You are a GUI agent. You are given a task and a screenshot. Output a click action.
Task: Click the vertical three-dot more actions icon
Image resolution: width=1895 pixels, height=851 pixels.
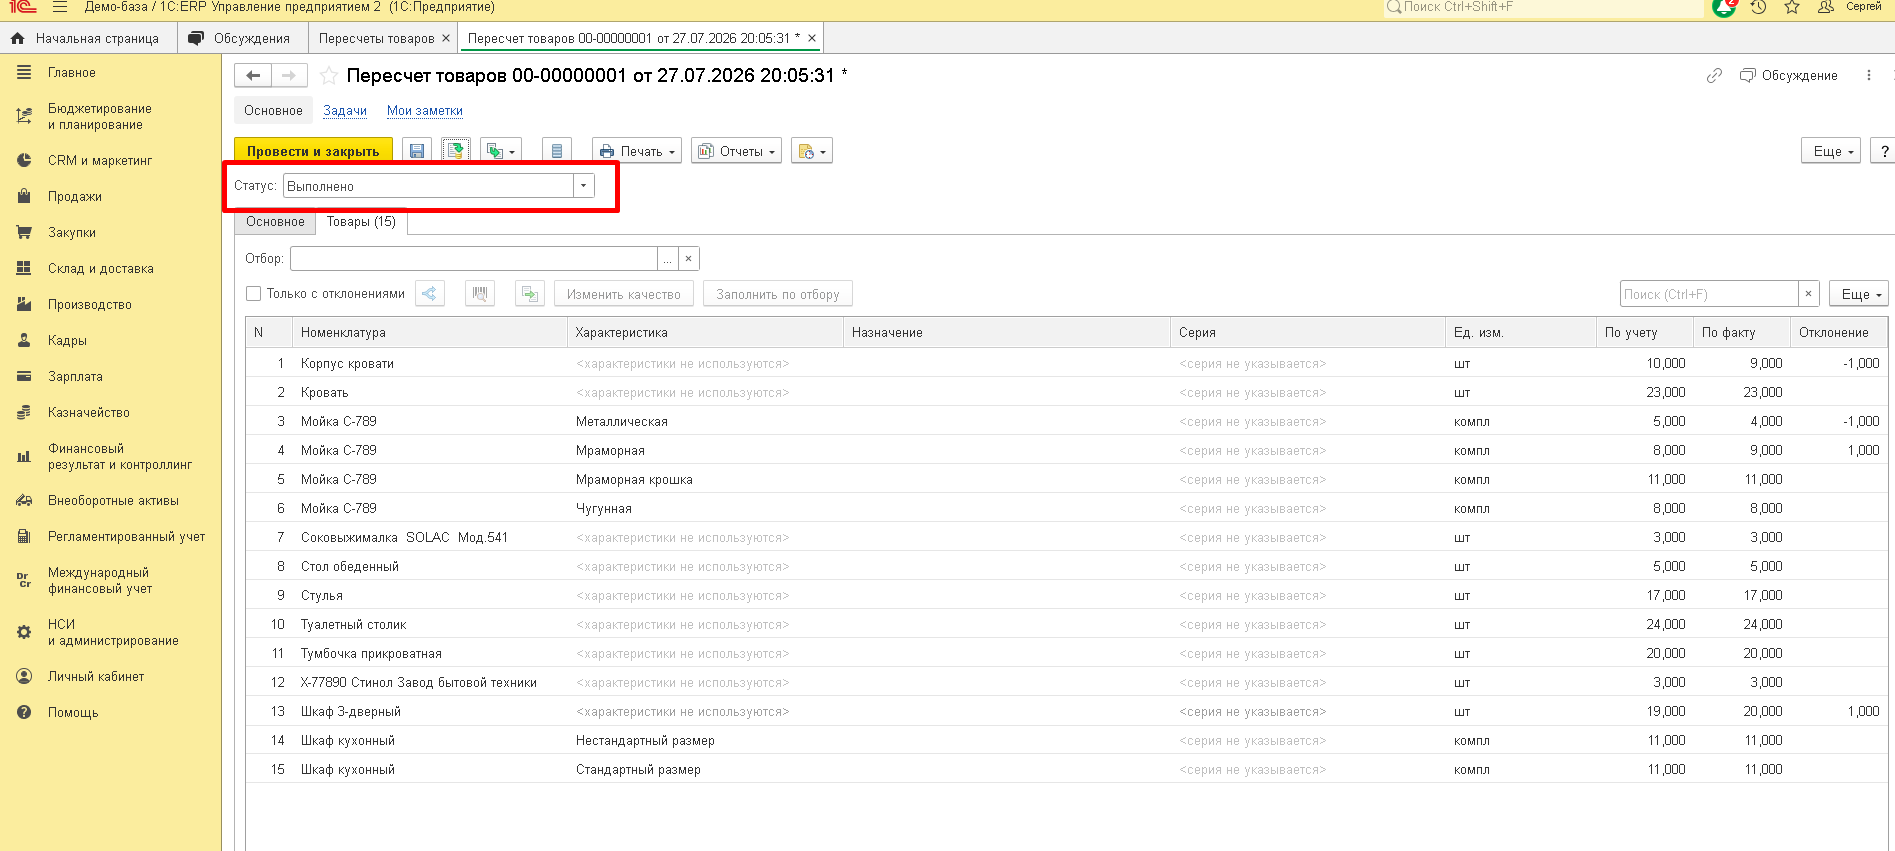pos(1869,76)
